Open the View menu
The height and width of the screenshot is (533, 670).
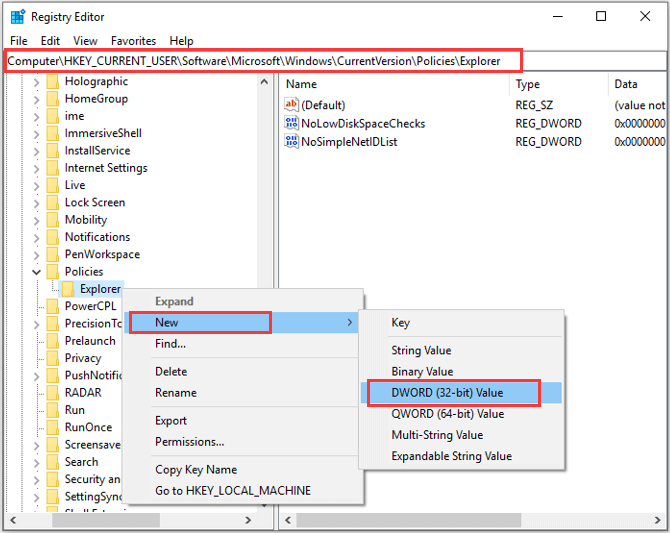point(85,41)
